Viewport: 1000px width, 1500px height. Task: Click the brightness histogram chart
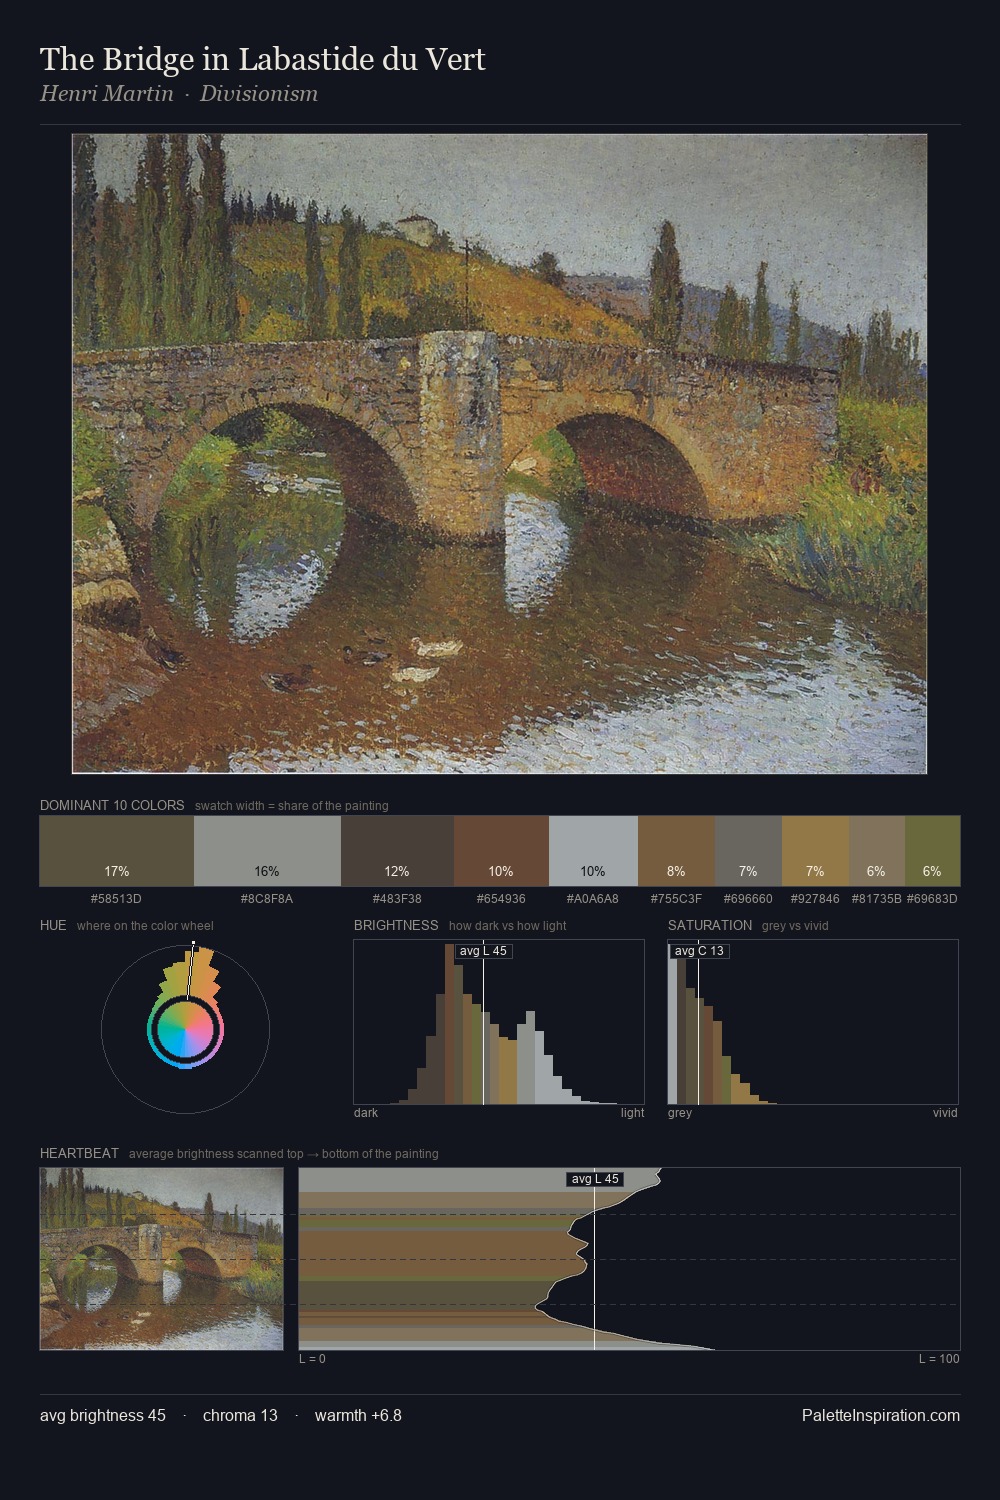tap(499, 1022)
